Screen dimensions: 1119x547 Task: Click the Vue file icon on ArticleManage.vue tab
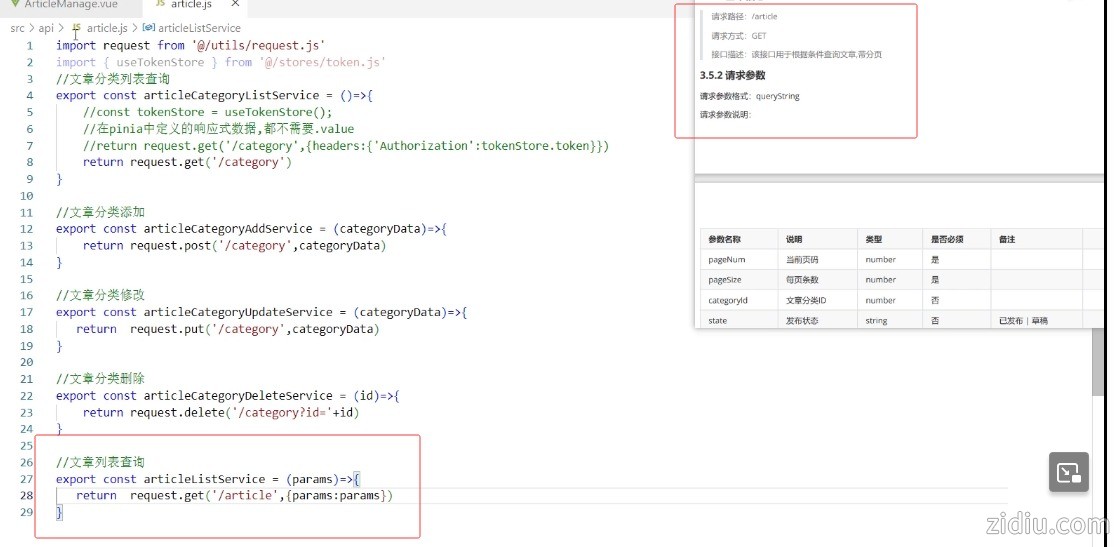[x=14, y=5]
